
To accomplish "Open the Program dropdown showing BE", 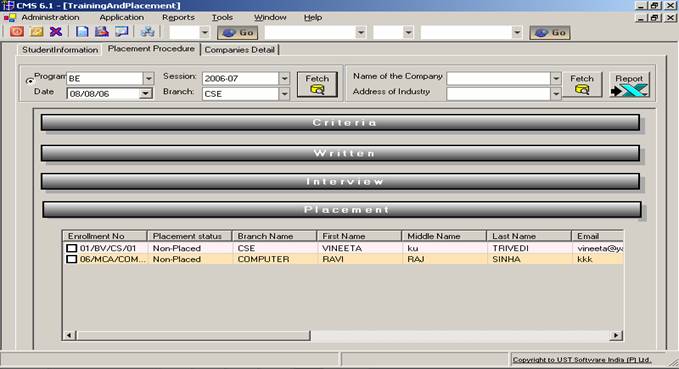I will (148, 78).
